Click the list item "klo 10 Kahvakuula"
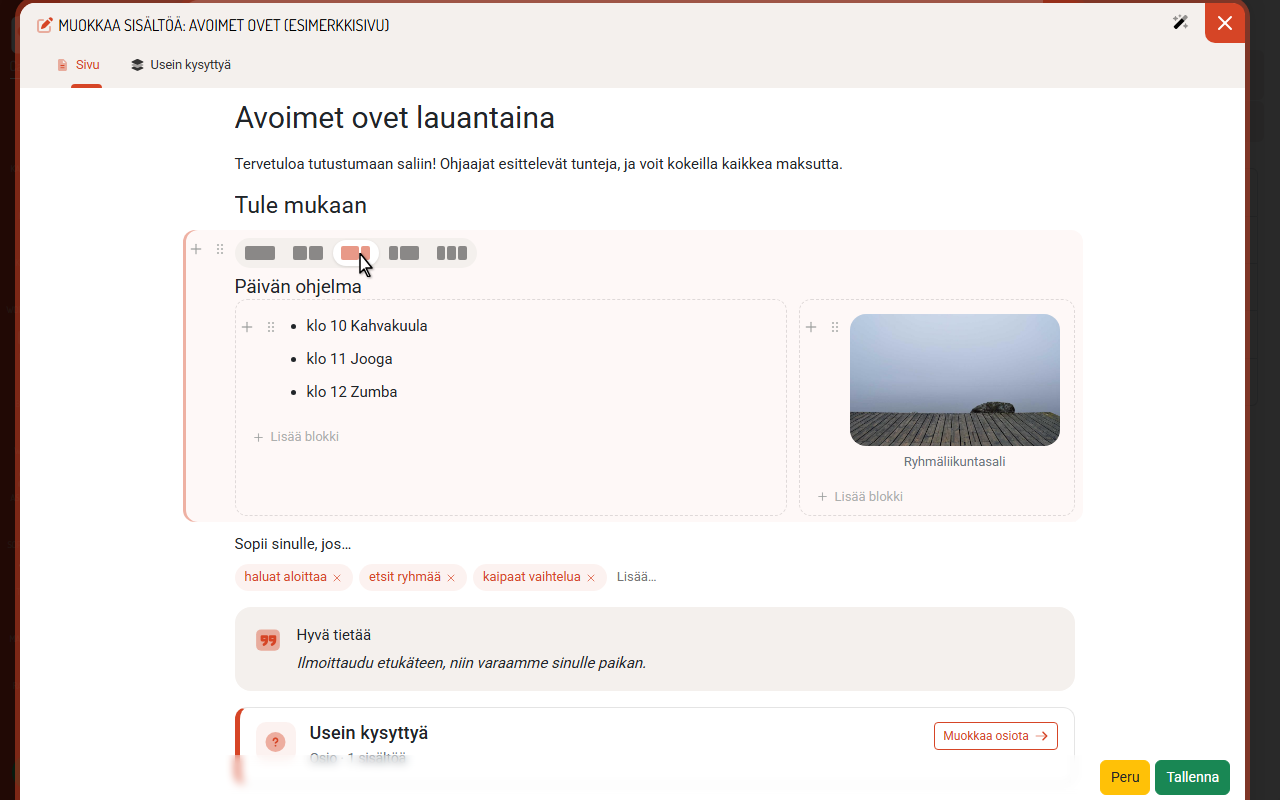This screenshot has width=1280, height=800. pyautogui.click(x=367, y=326)
